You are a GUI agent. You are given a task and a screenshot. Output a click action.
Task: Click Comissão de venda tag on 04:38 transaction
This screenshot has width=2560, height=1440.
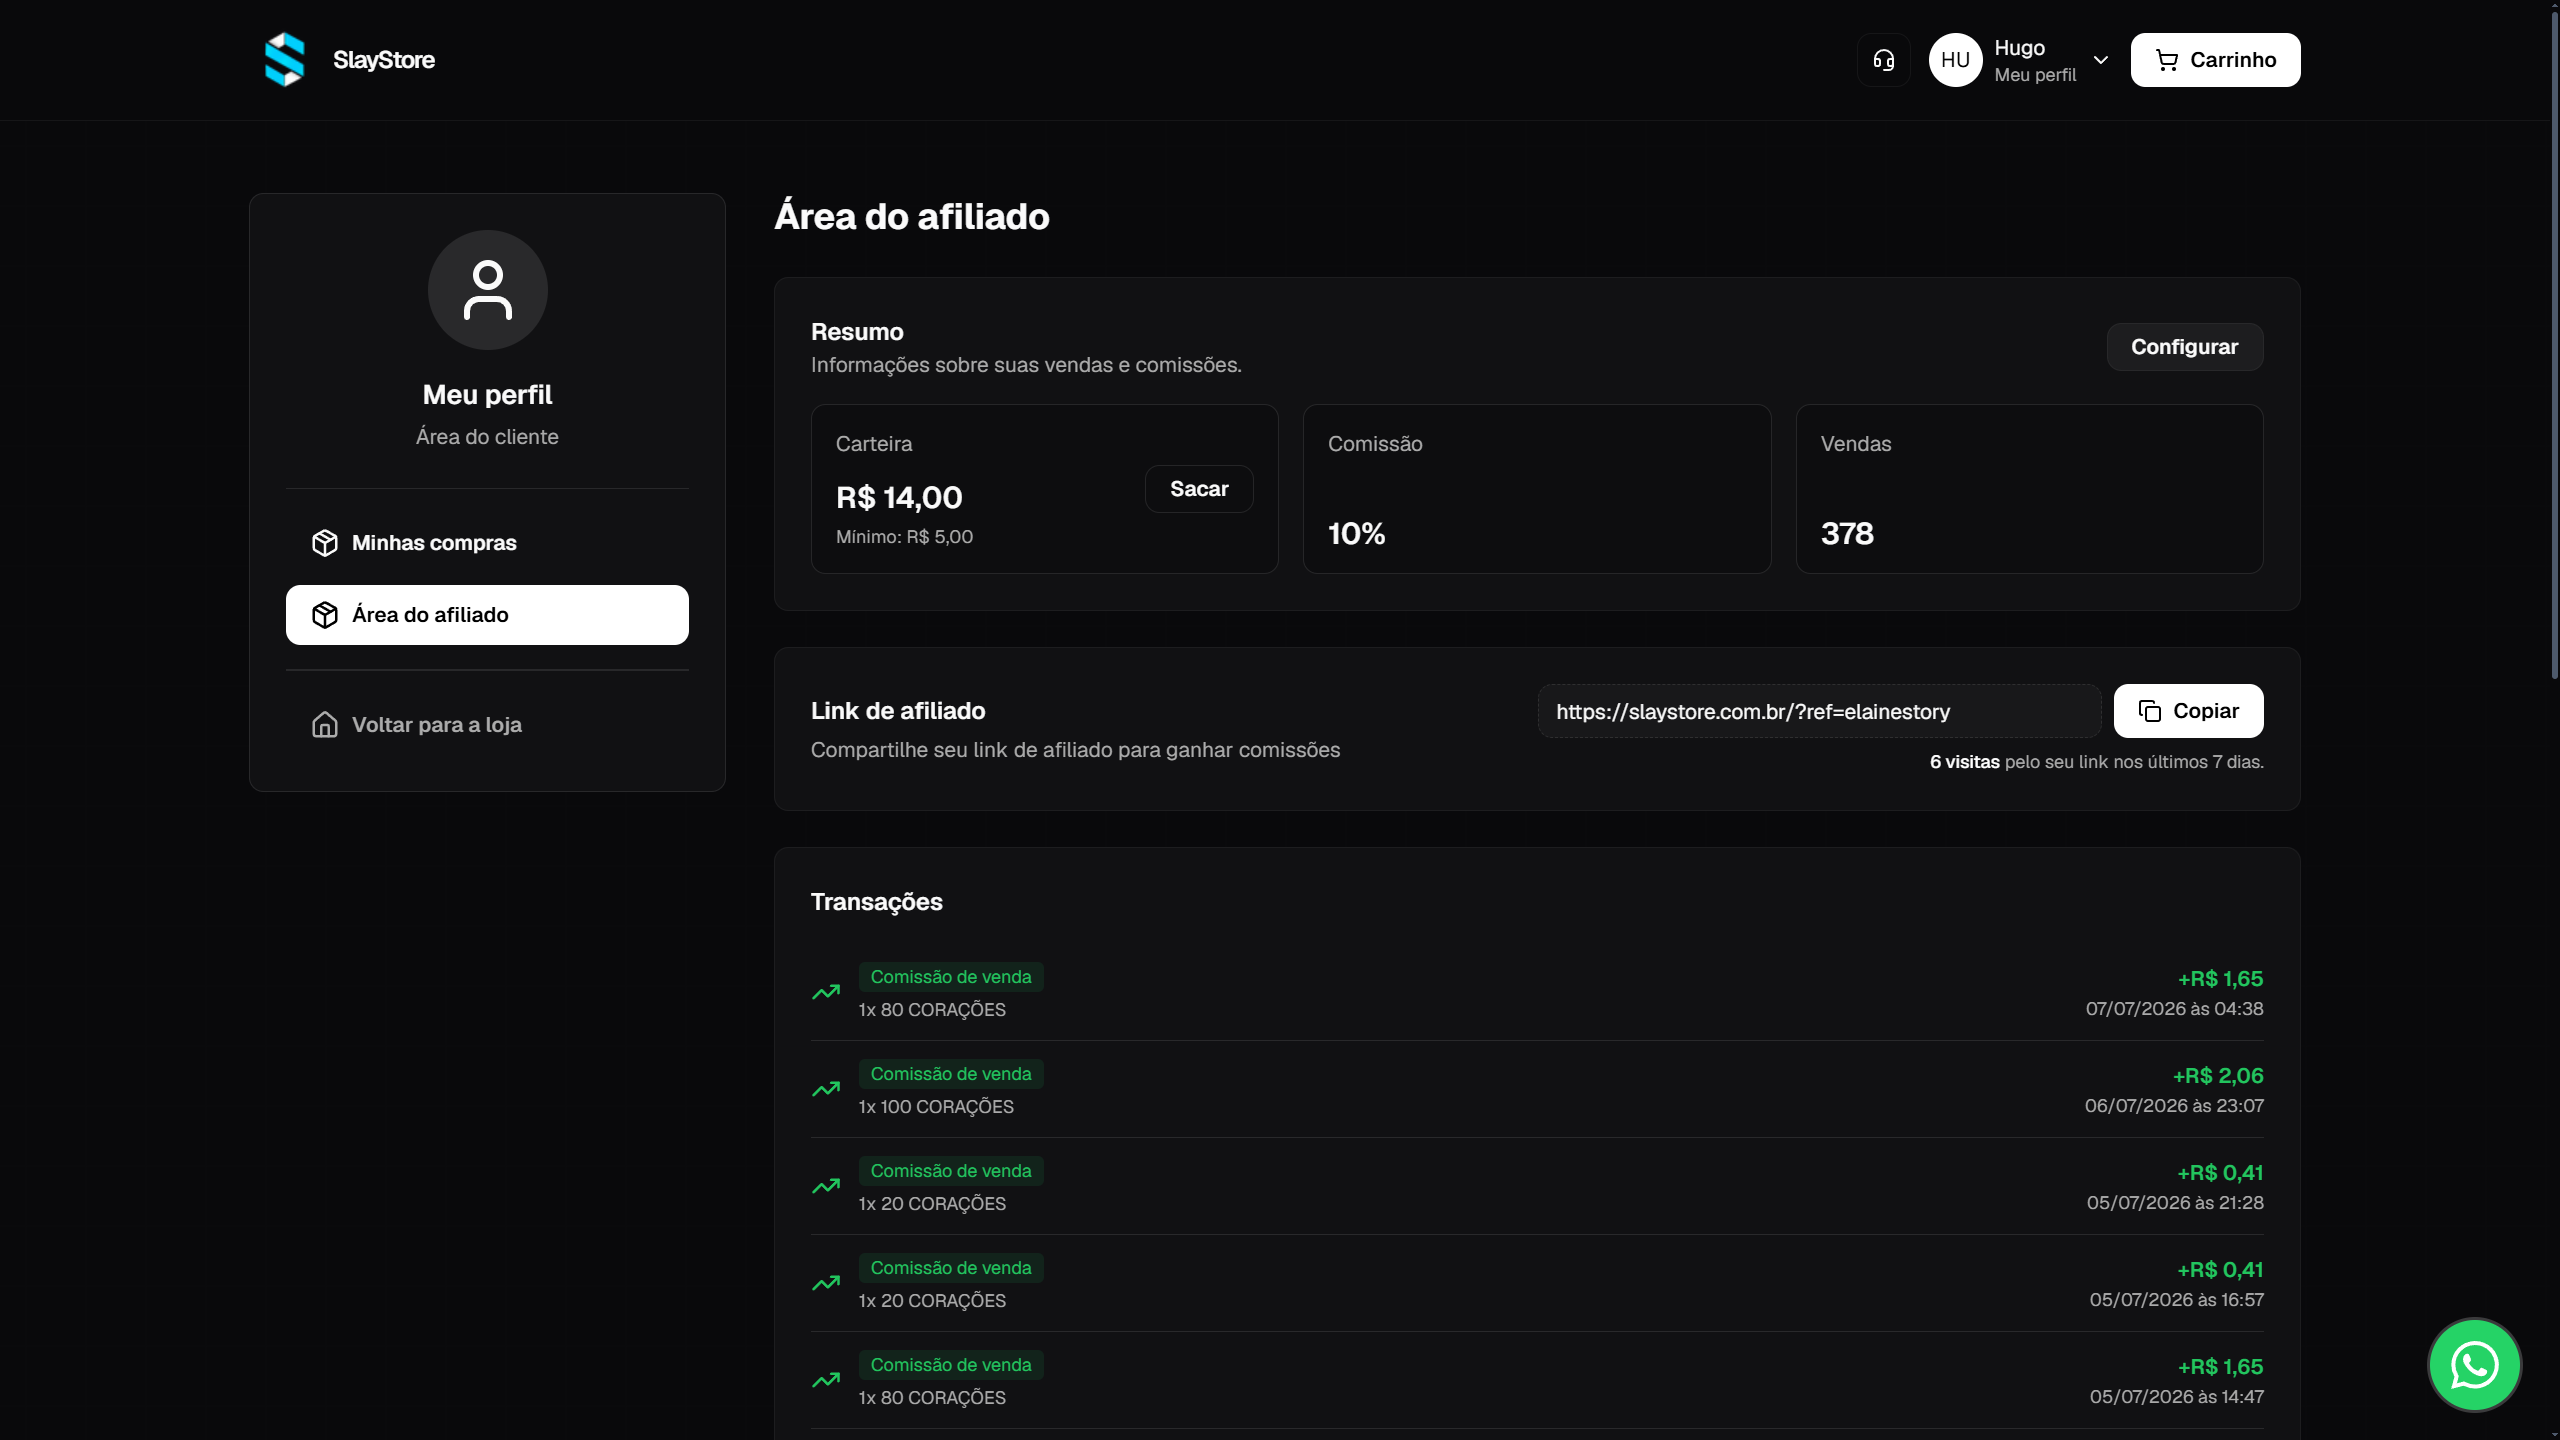tap(951, 977)
